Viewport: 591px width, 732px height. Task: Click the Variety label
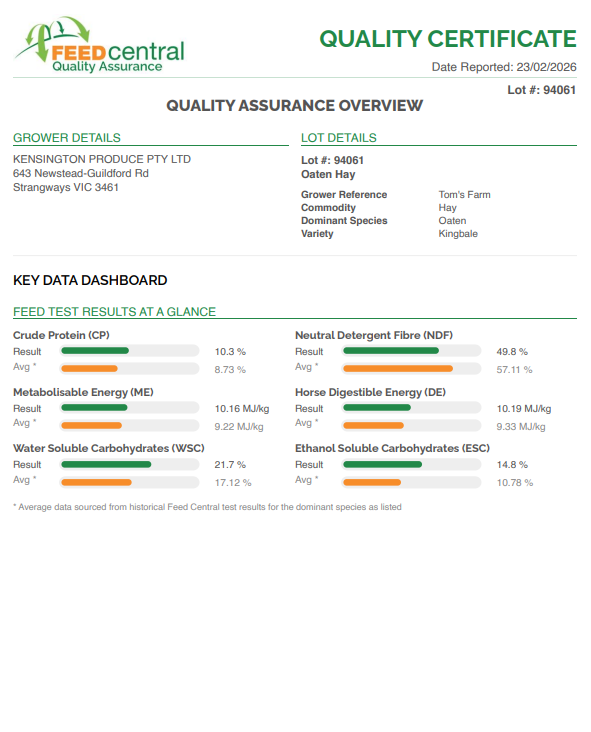tap(317, 233)
